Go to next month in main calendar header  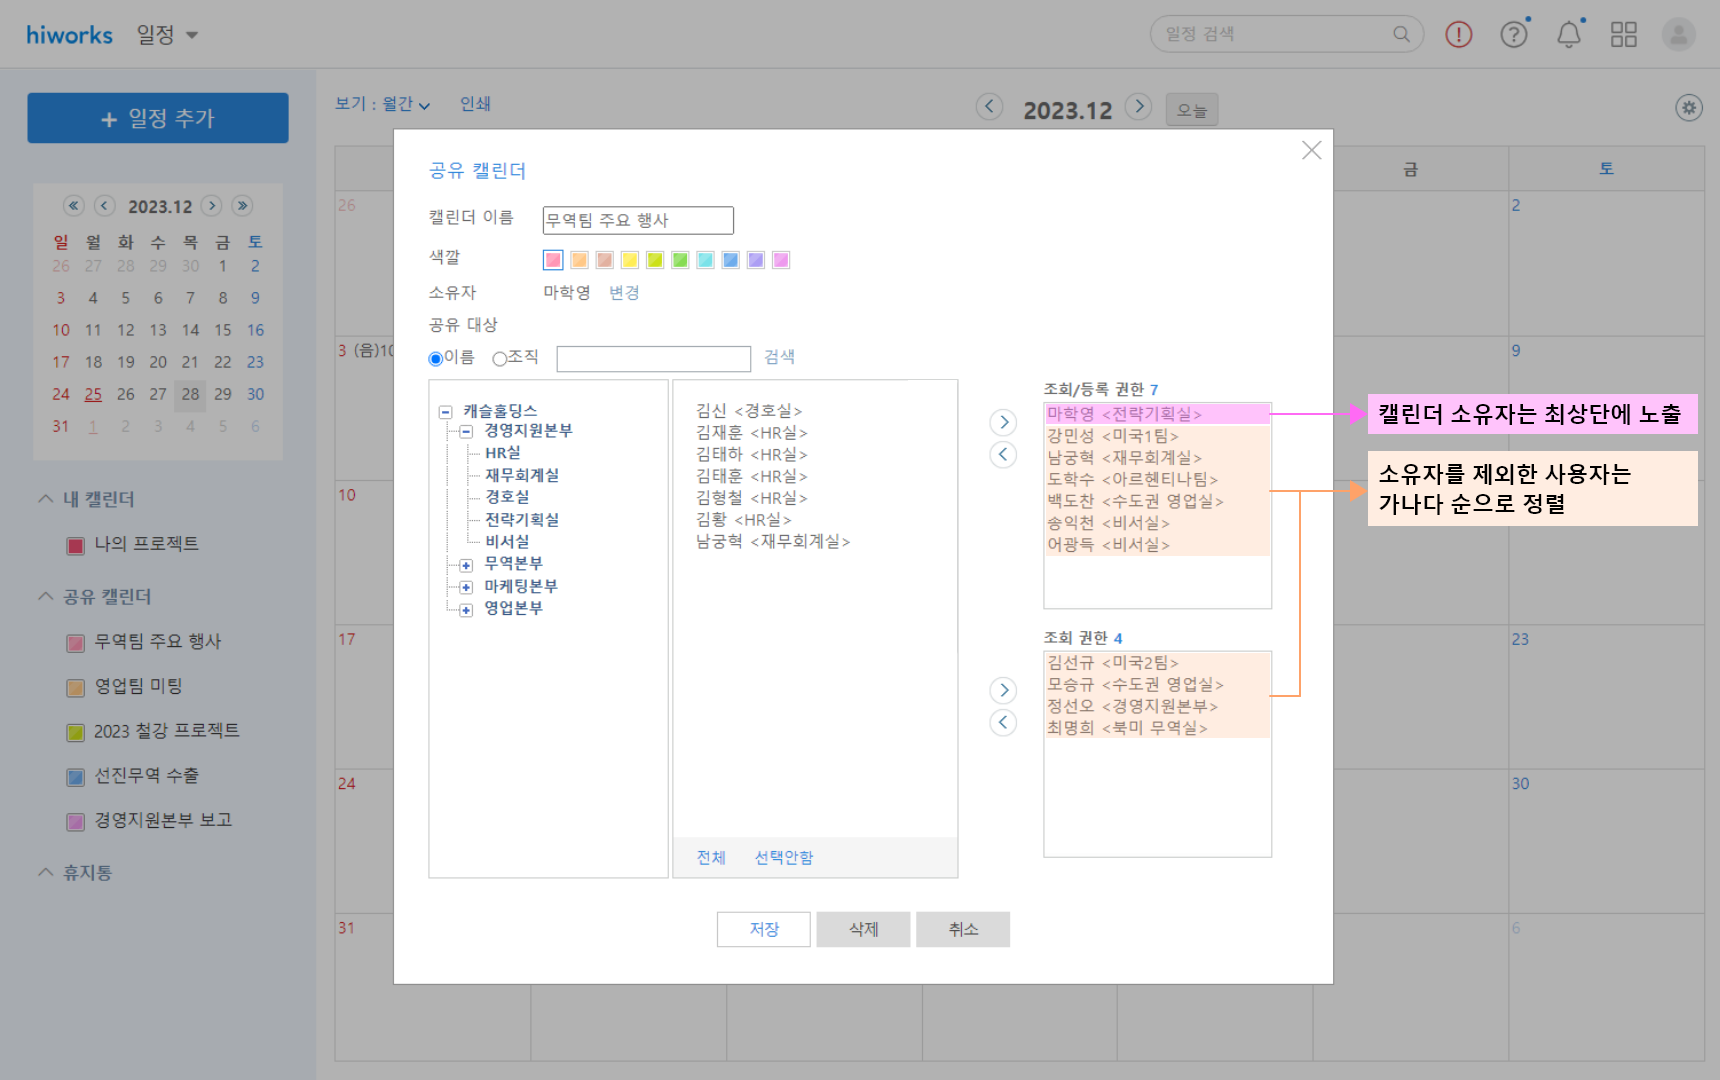1138,106
